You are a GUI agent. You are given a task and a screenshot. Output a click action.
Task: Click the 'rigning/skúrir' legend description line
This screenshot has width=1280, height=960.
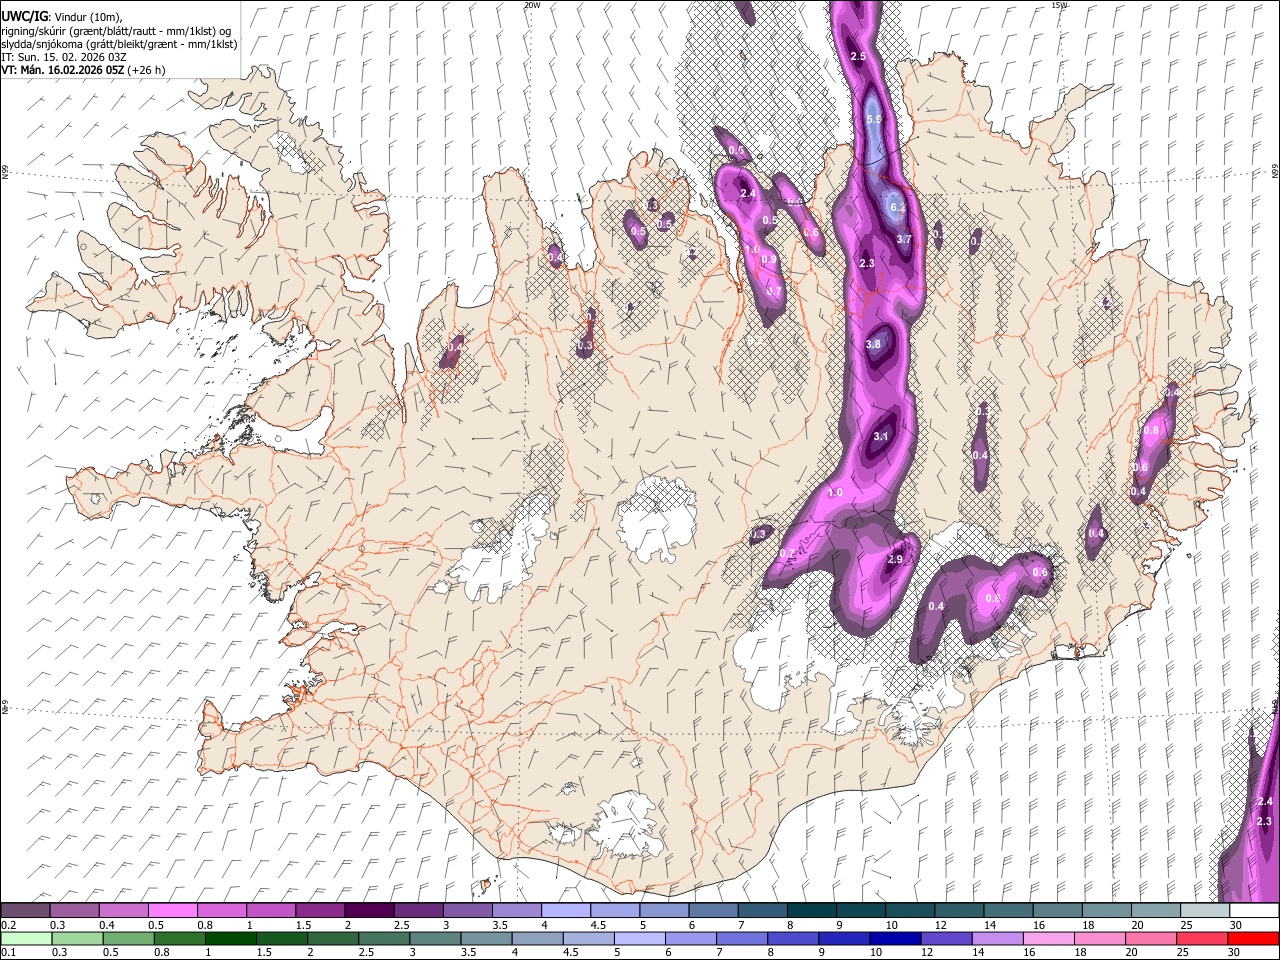click(x=116, y=30)
